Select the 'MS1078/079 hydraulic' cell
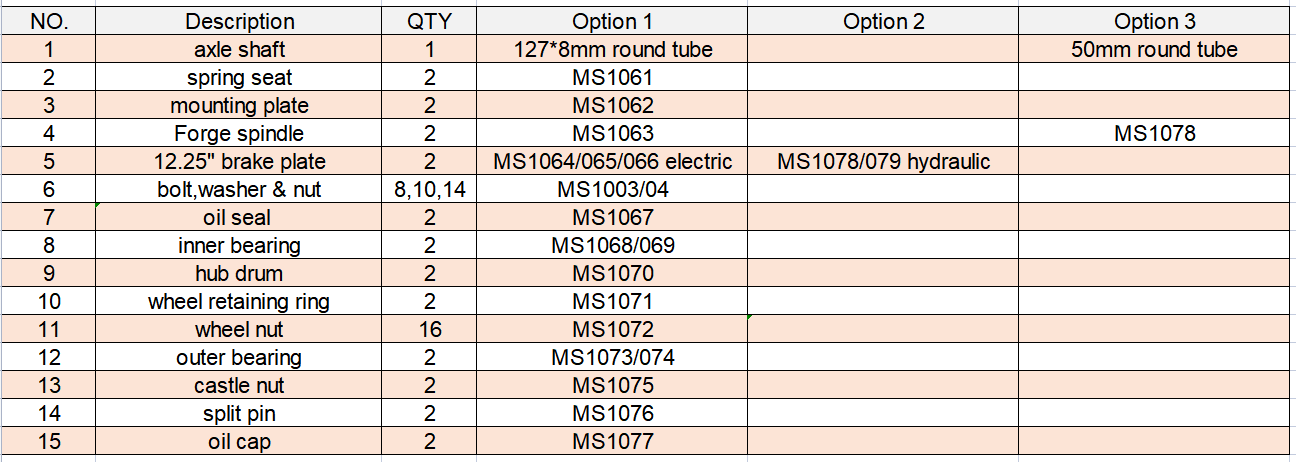Image resolution: width=1296 pixels, height=462 pixels. (x=883, y=161)
